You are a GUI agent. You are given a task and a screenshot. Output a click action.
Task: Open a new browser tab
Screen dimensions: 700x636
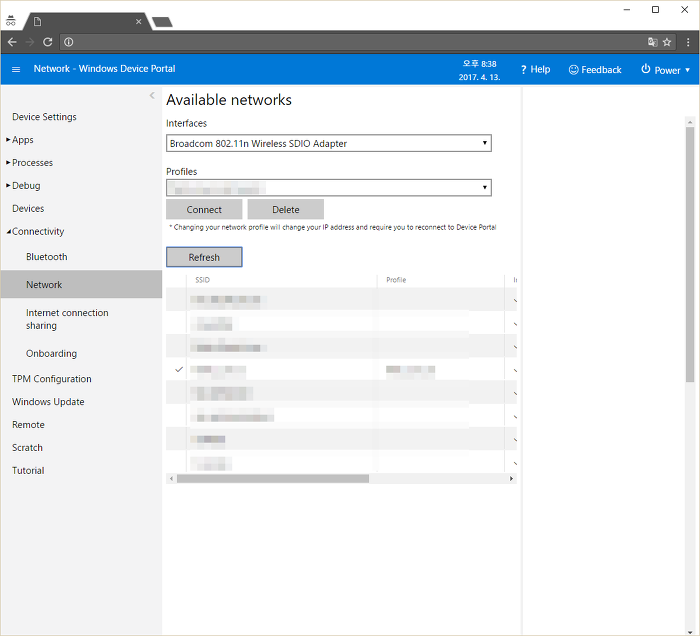point(162,22)
